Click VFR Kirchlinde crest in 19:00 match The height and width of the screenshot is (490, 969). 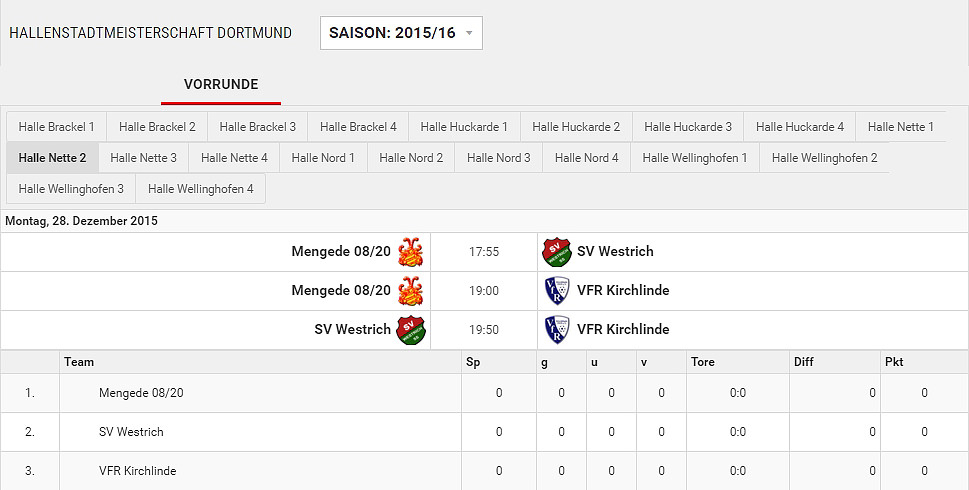[x=556, y=291]
